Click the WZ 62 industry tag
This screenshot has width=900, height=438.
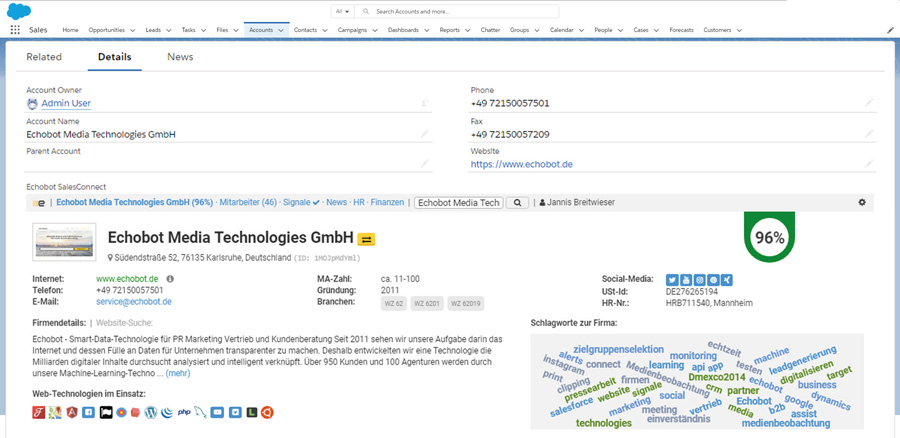click(393, 304)
